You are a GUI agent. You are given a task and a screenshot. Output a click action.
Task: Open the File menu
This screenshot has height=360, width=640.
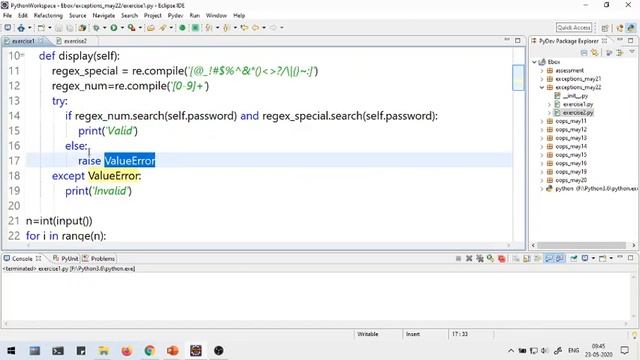tap(7, 16)
